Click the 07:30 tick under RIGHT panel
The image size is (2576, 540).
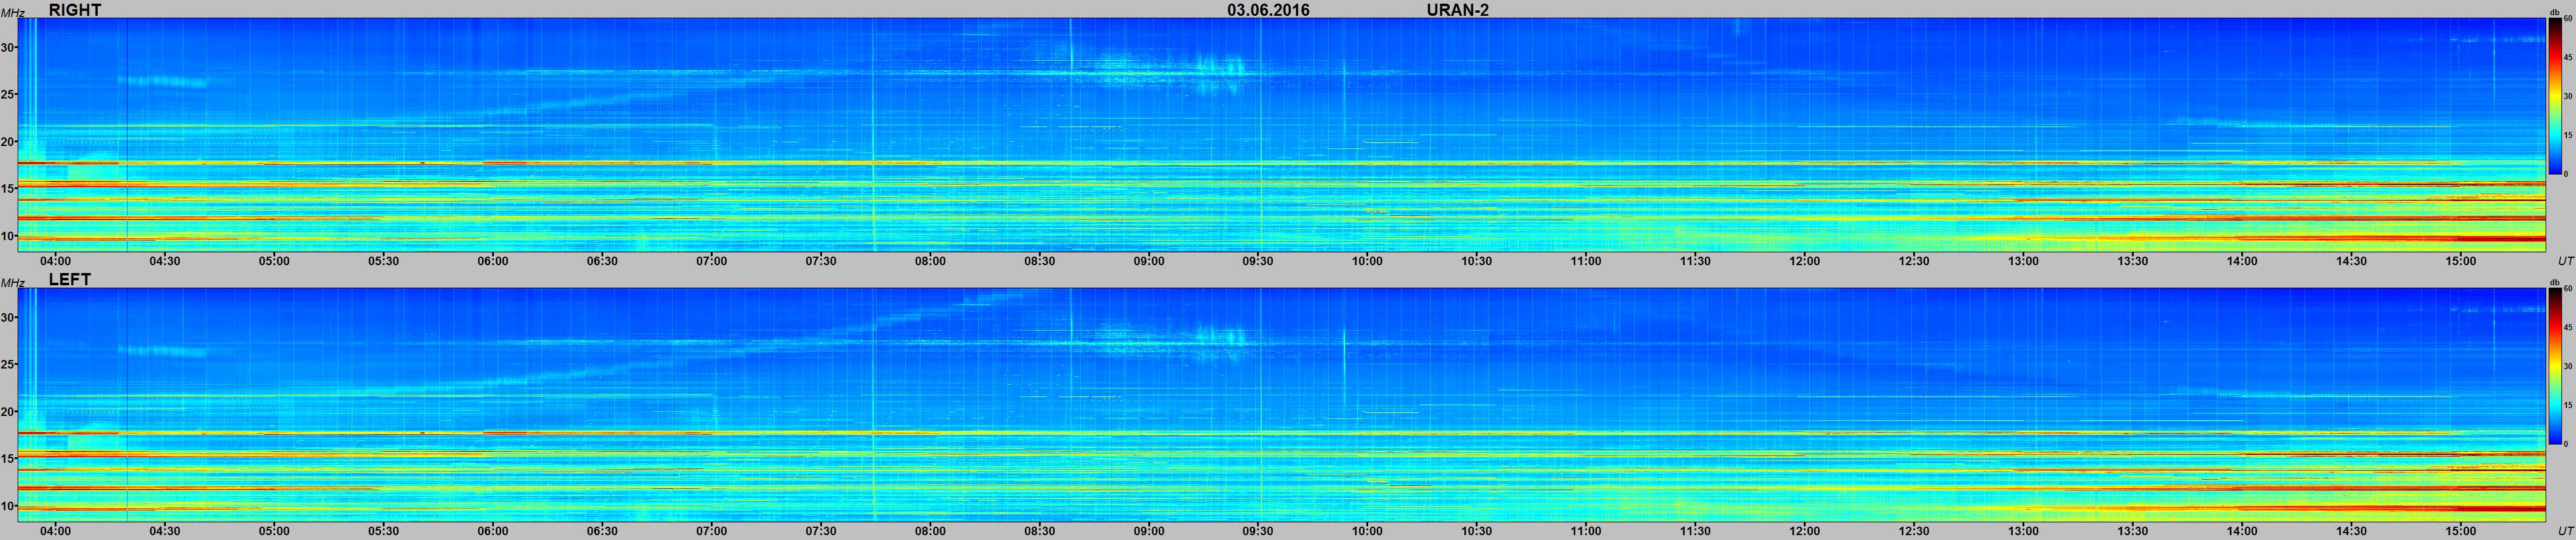pos(821,261)
